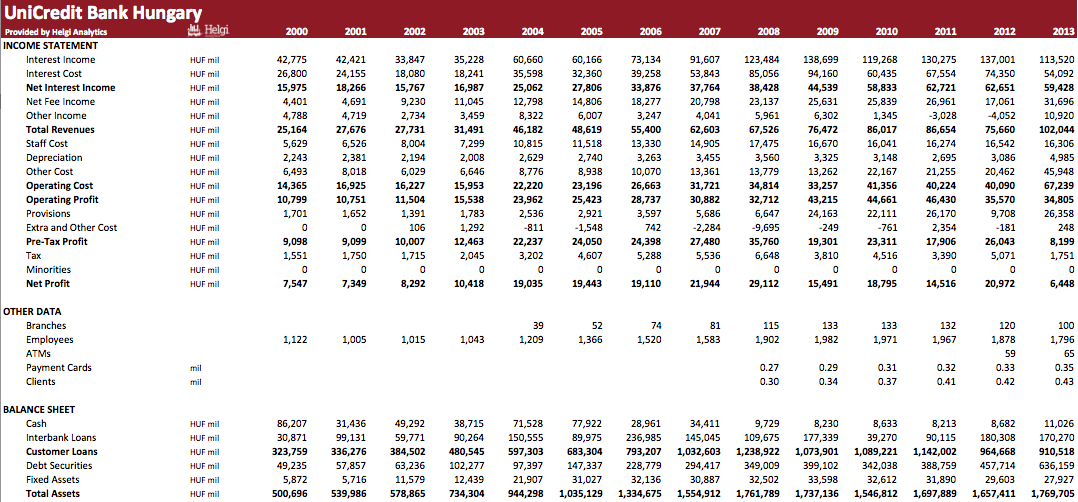Click Employees value 1,982

[826, 340]
